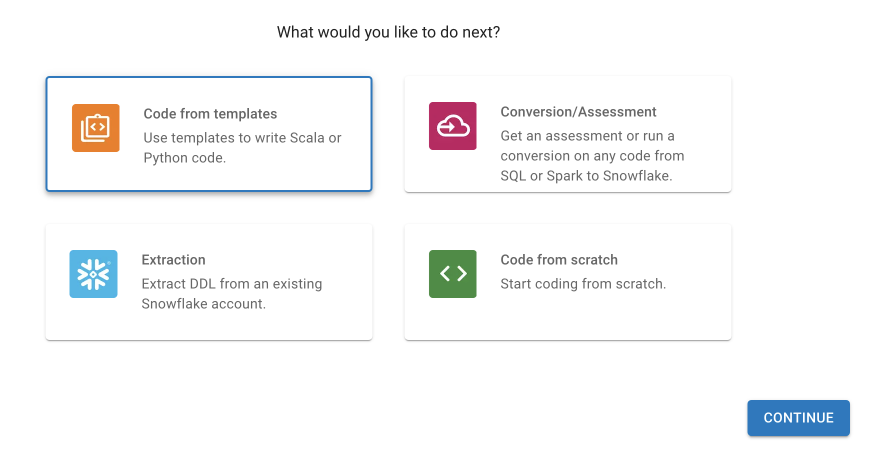The width and height of the screenshot is (870, 475).
Task: Choose the Code from scratch card
Action: tap(568, 282)
